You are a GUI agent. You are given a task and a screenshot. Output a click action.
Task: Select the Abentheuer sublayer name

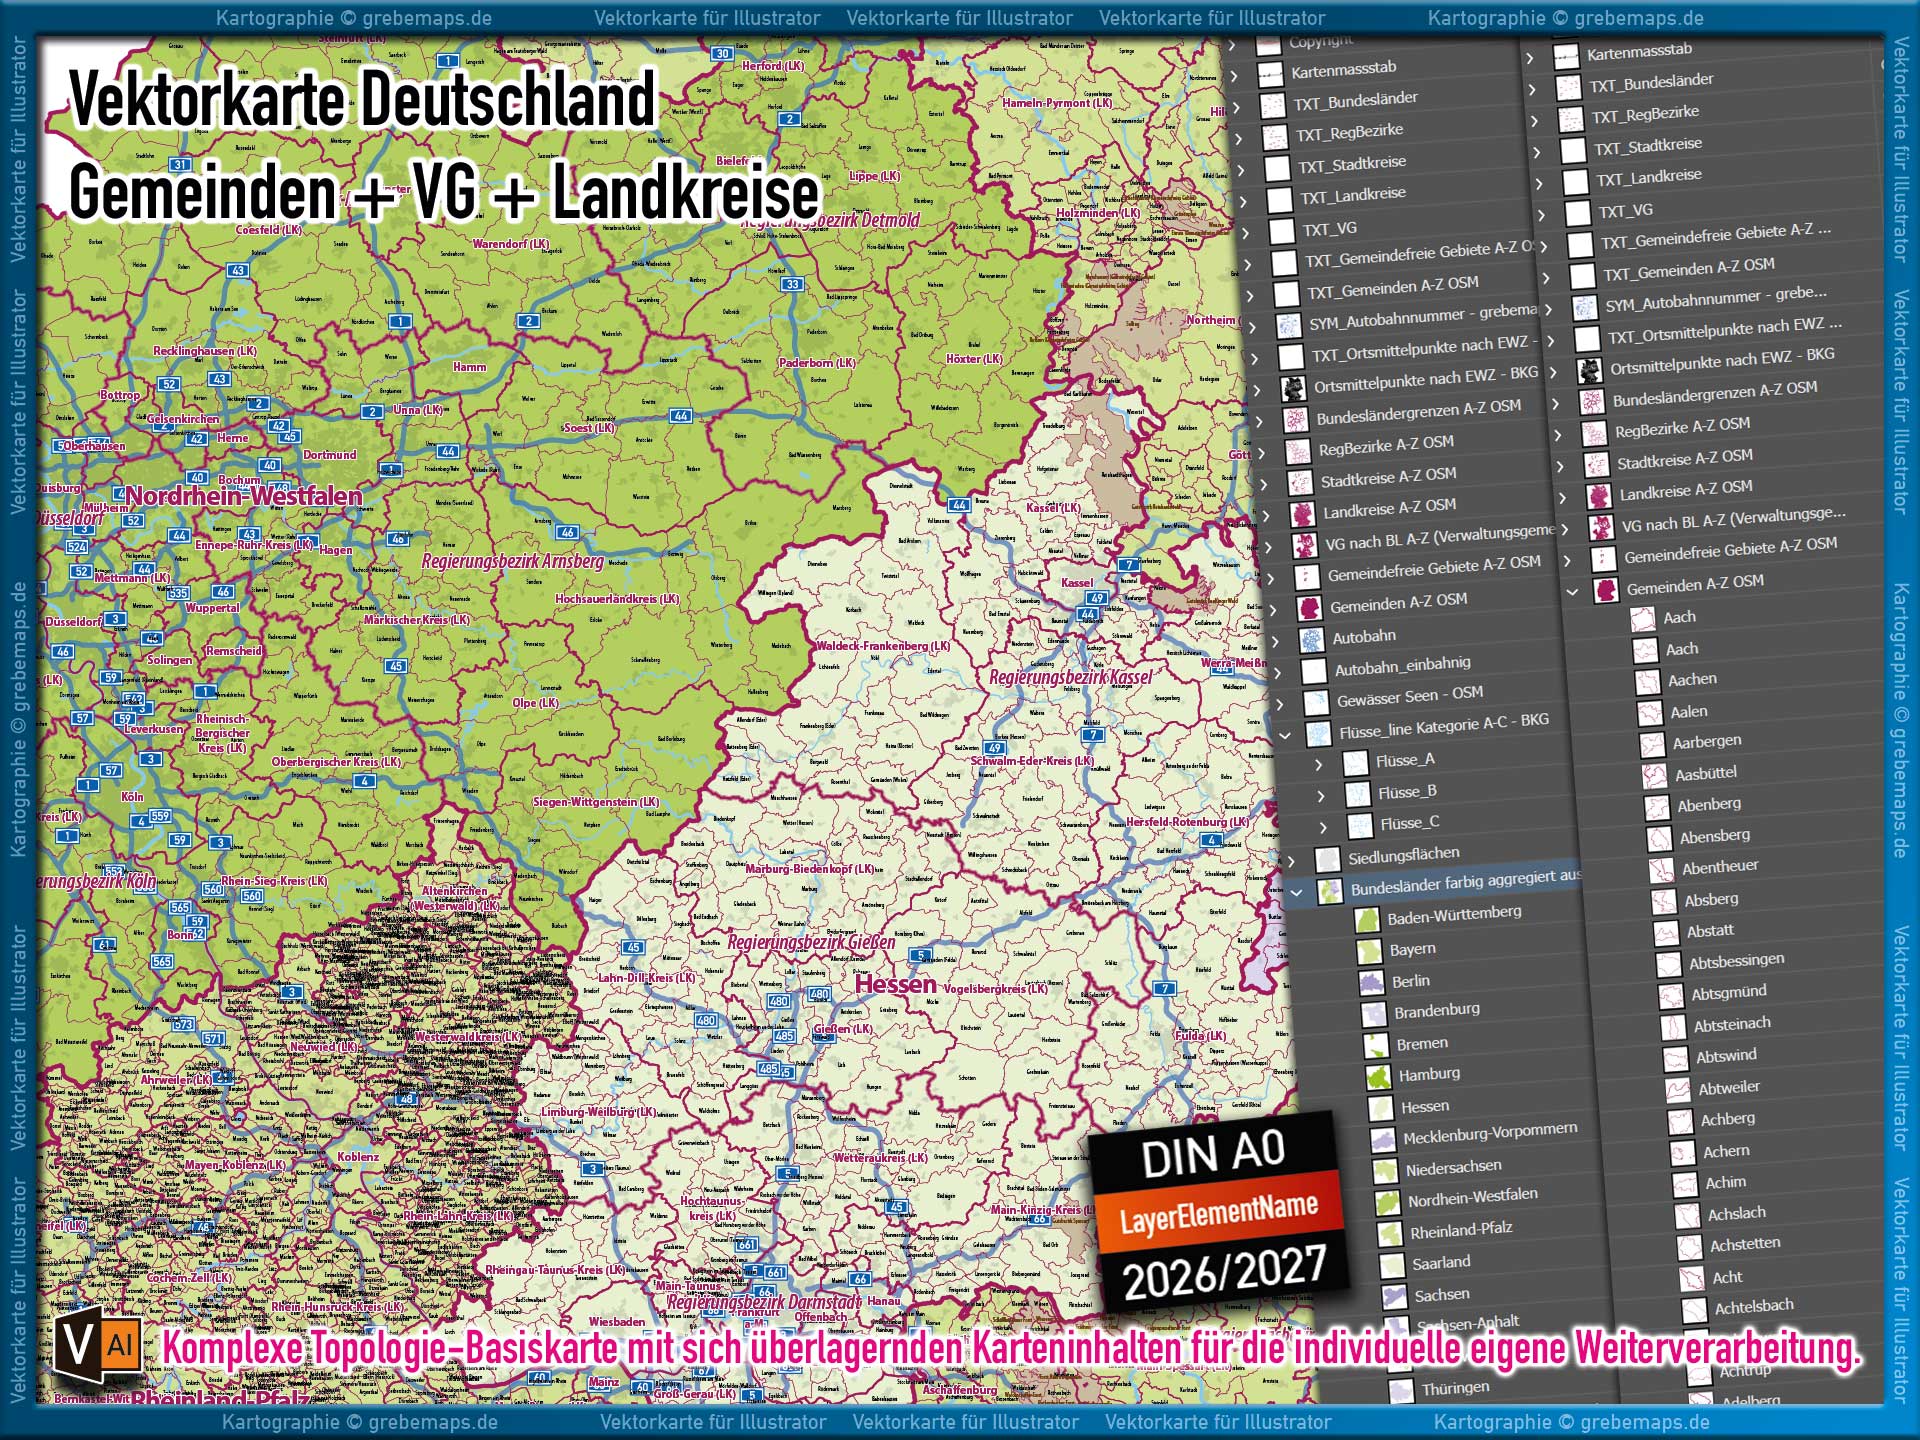[1720, 867]
